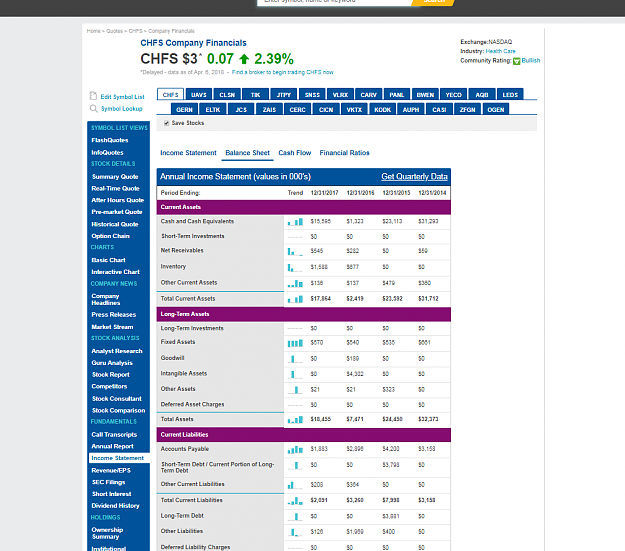Open the Press Releases link
Viewport: 625px width, 551px height.
pos(114,315)
